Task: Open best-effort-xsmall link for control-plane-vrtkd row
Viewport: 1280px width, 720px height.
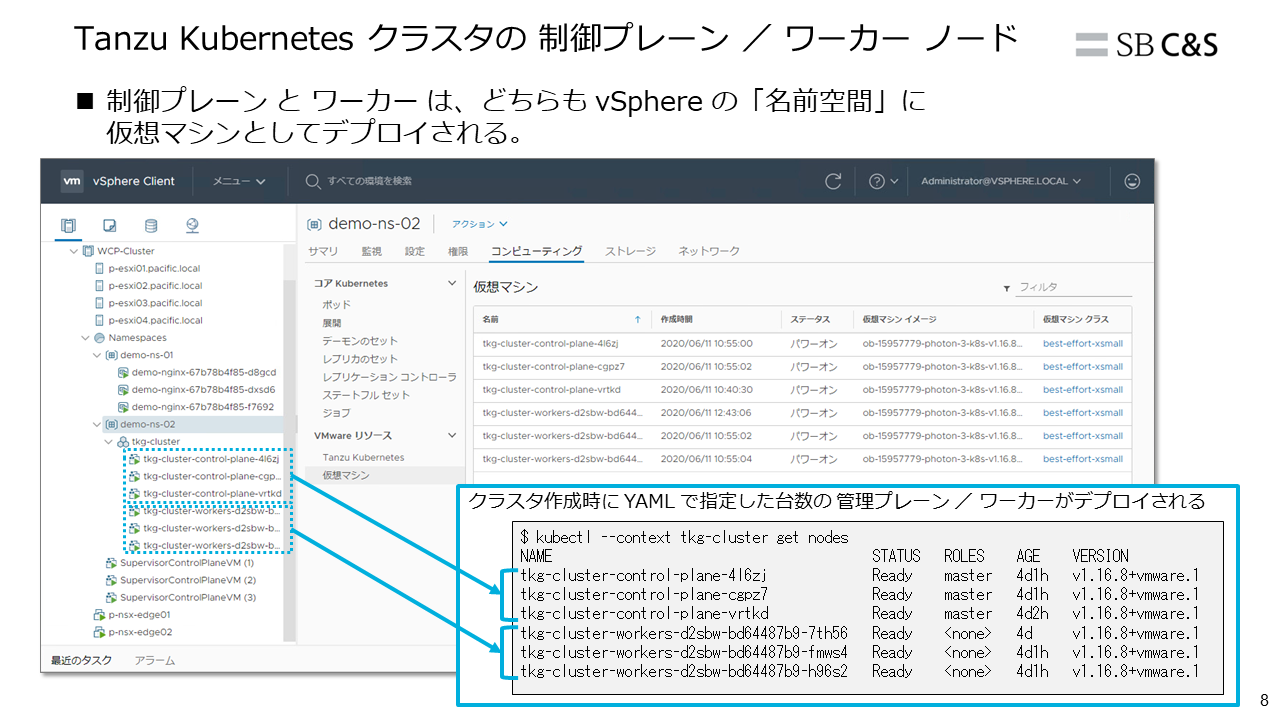Action: [x=1083, y=389]
